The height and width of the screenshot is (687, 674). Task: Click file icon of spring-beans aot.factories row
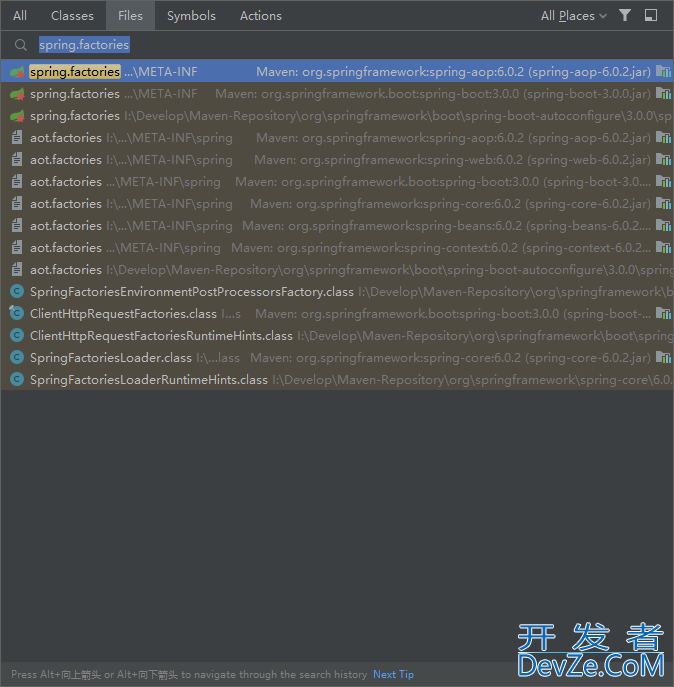pos(17,226)
